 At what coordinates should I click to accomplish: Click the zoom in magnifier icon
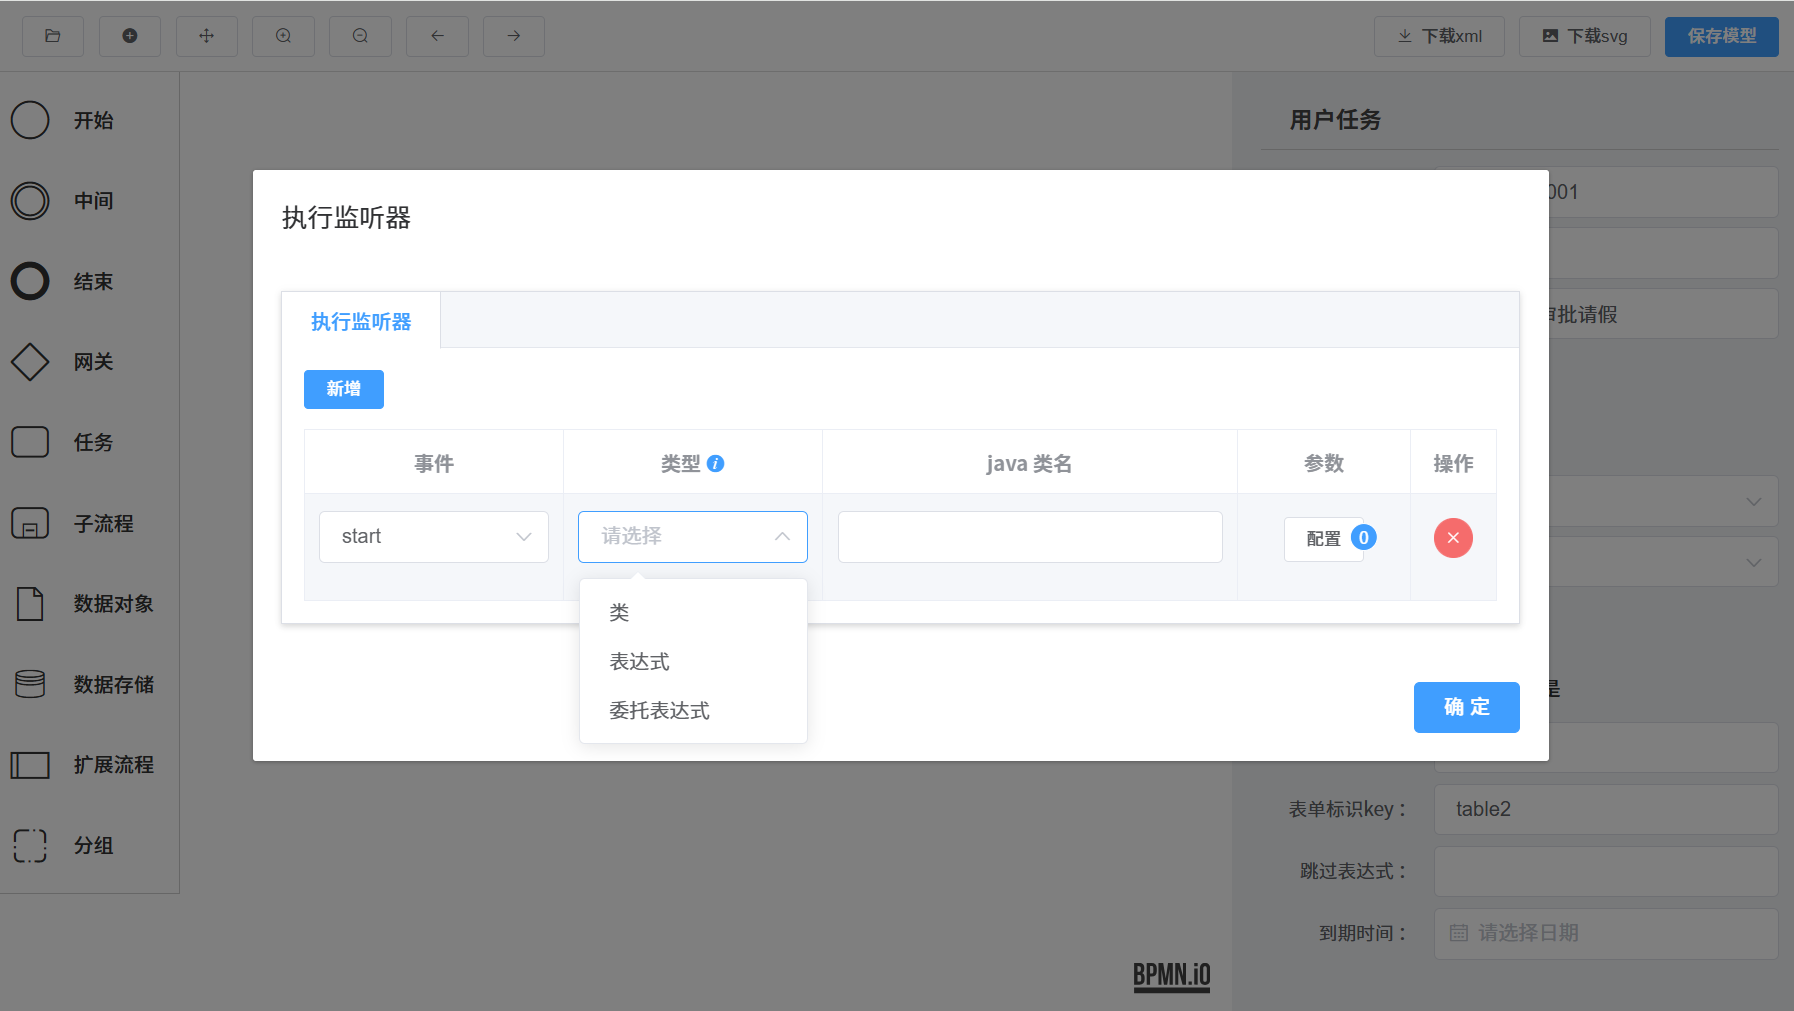click(283, 36)
